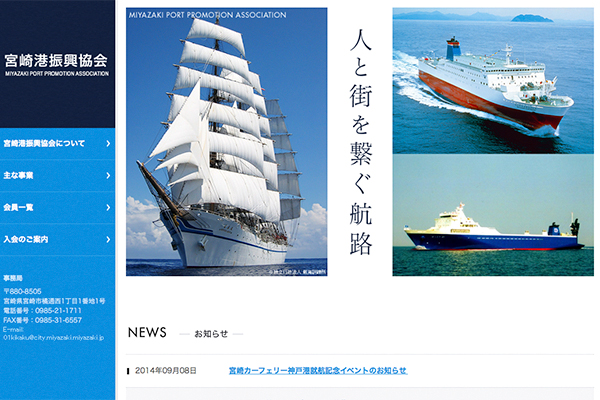Click the MIYAZAKI PORT PROMOTION ASSOCIATION photo caption
The width and height of the screenshot is (600, 400).
point(207,15)
